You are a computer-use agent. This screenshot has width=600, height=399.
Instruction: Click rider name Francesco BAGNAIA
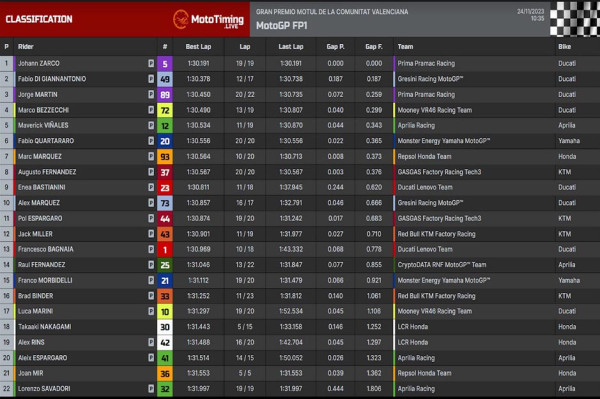tap(46, 249)
